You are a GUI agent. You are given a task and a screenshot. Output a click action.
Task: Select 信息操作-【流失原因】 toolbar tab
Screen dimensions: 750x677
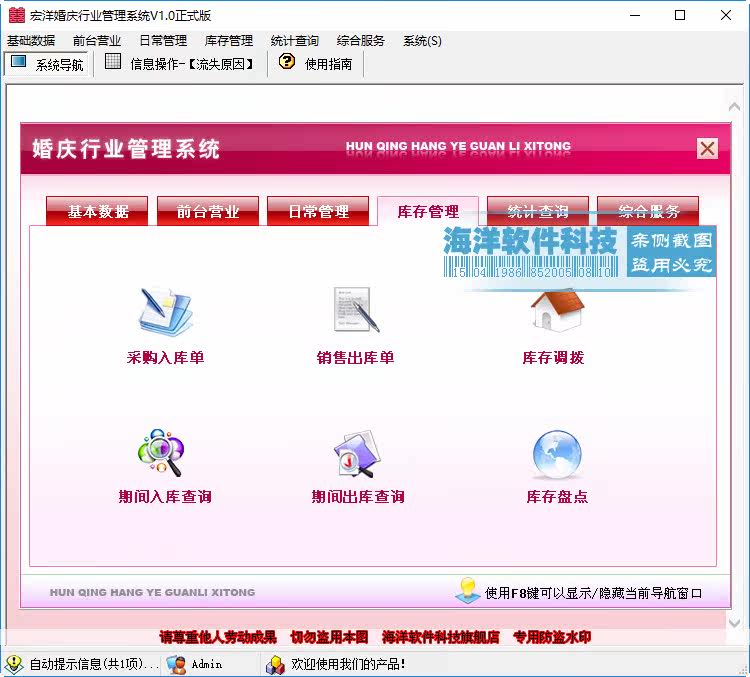click(x=180, y=64)
